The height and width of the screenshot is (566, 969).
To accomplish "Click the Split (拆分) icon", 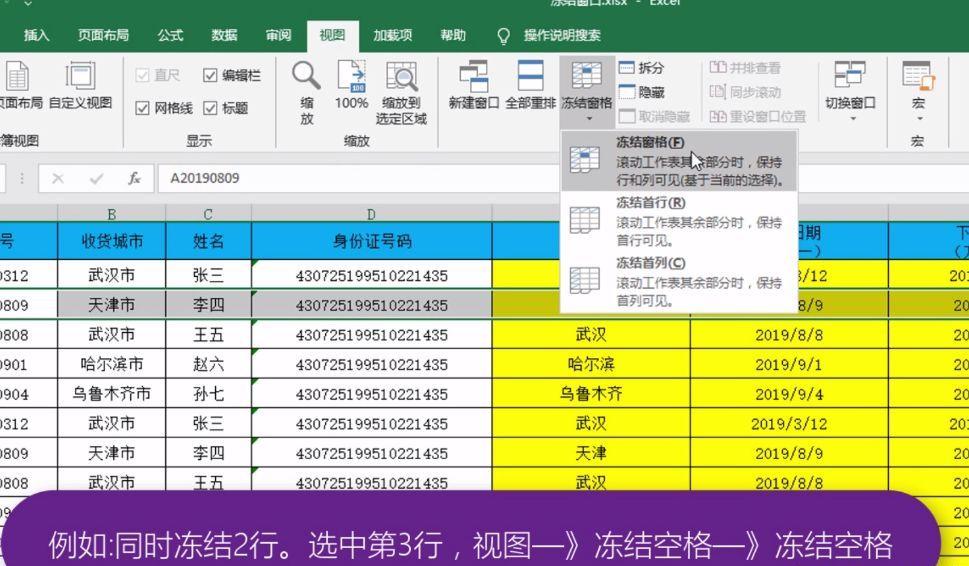I will click(627, 67).
